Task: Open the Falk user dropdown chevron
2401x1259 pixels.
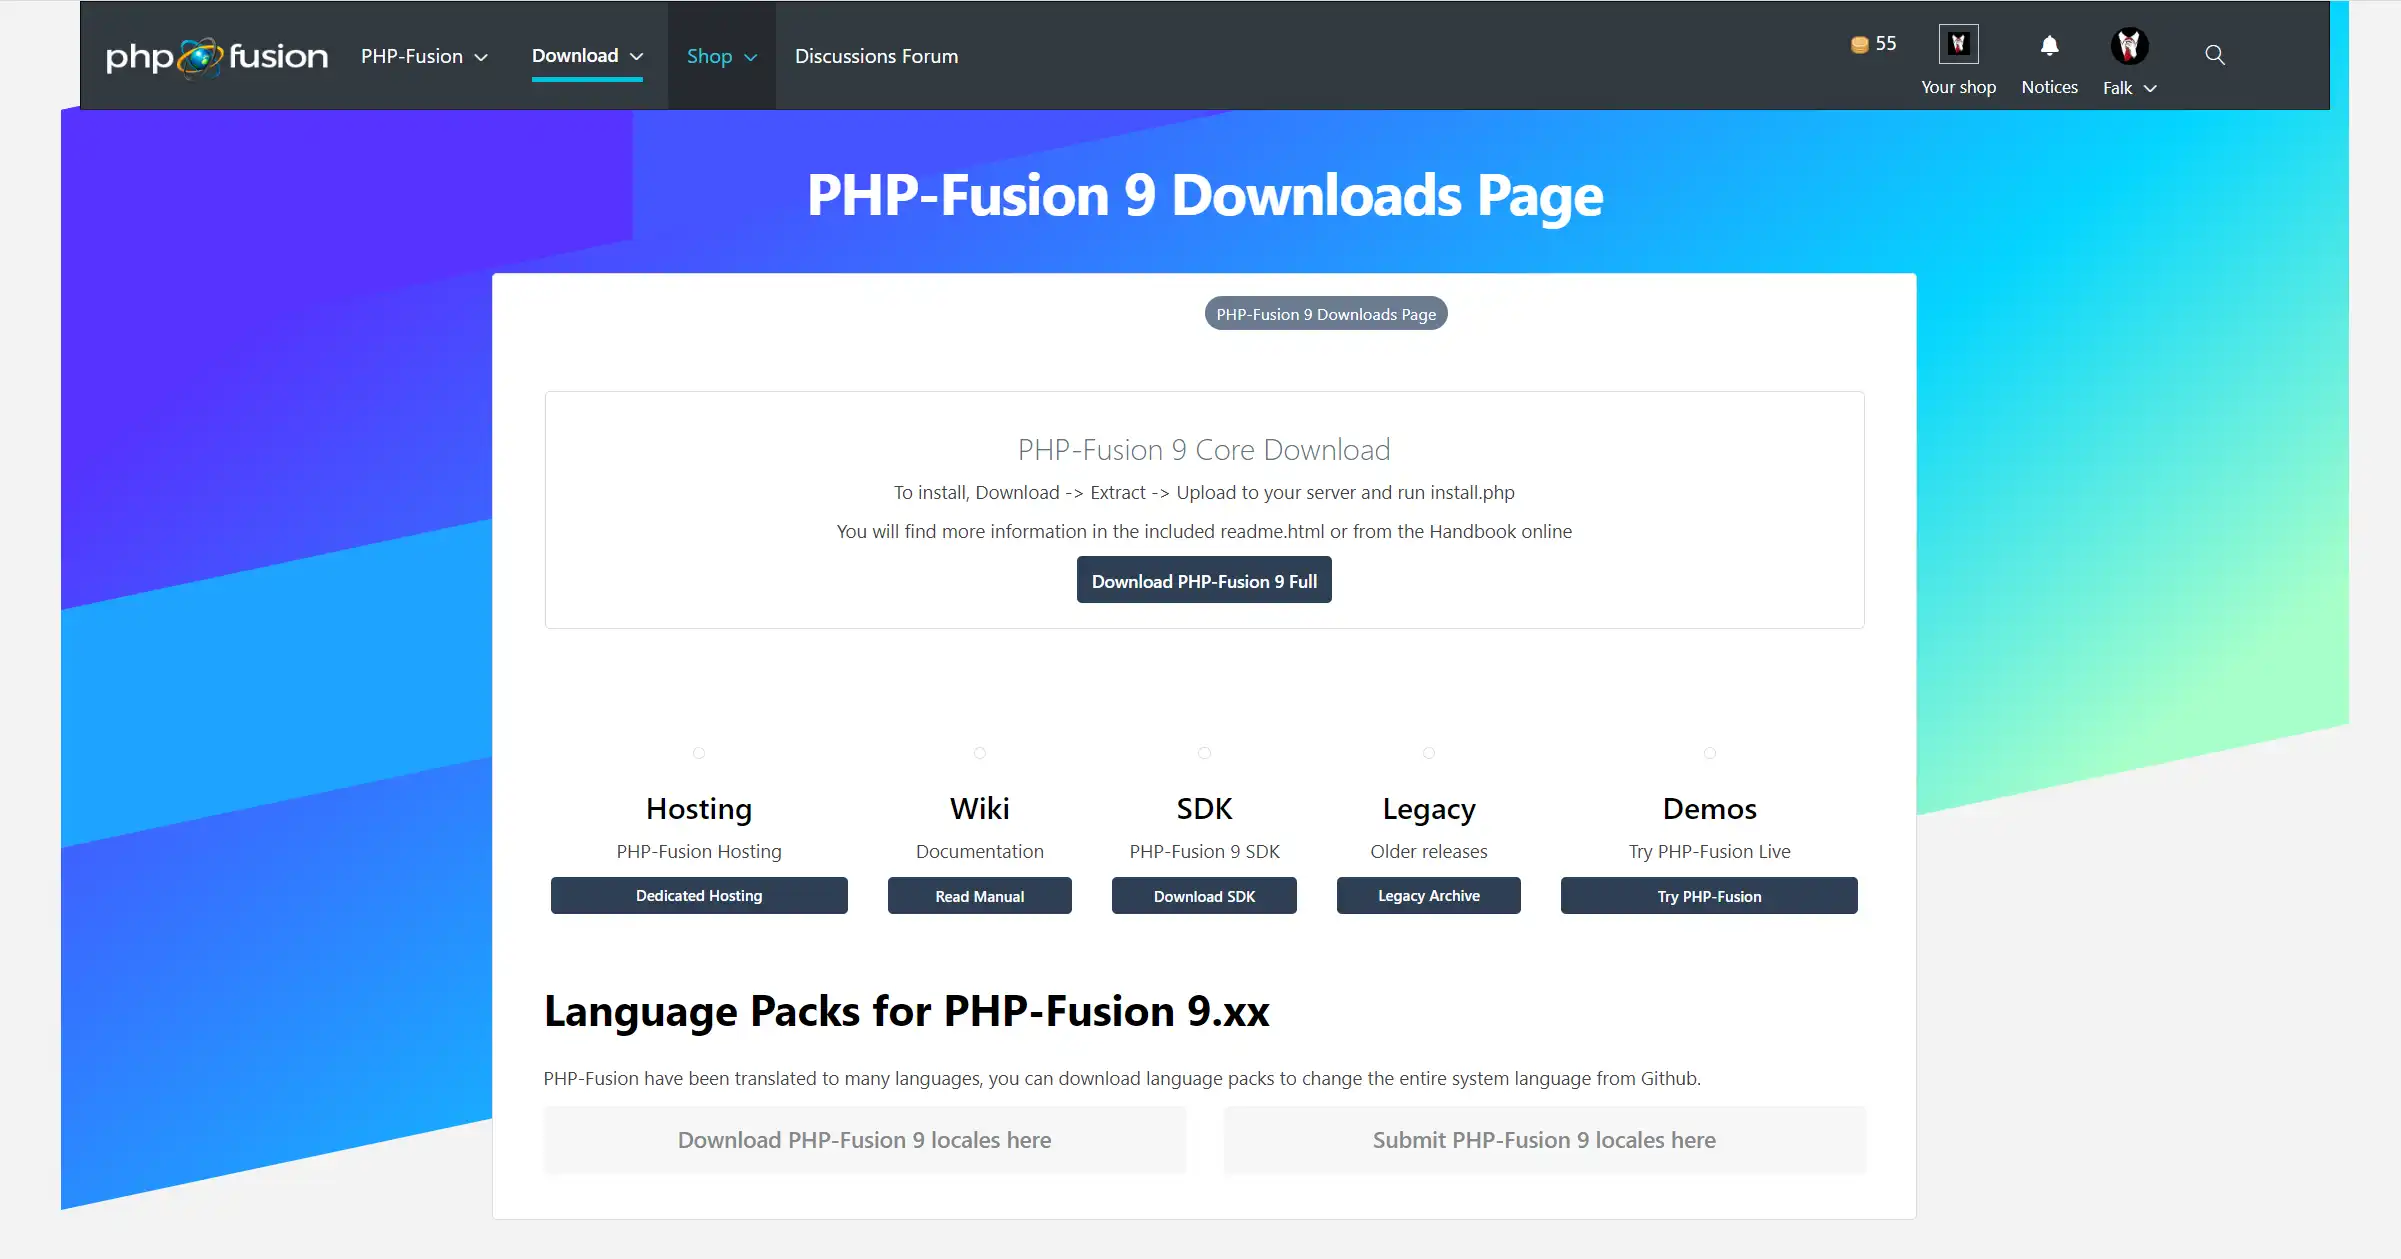Action: tap(2150, 88)
